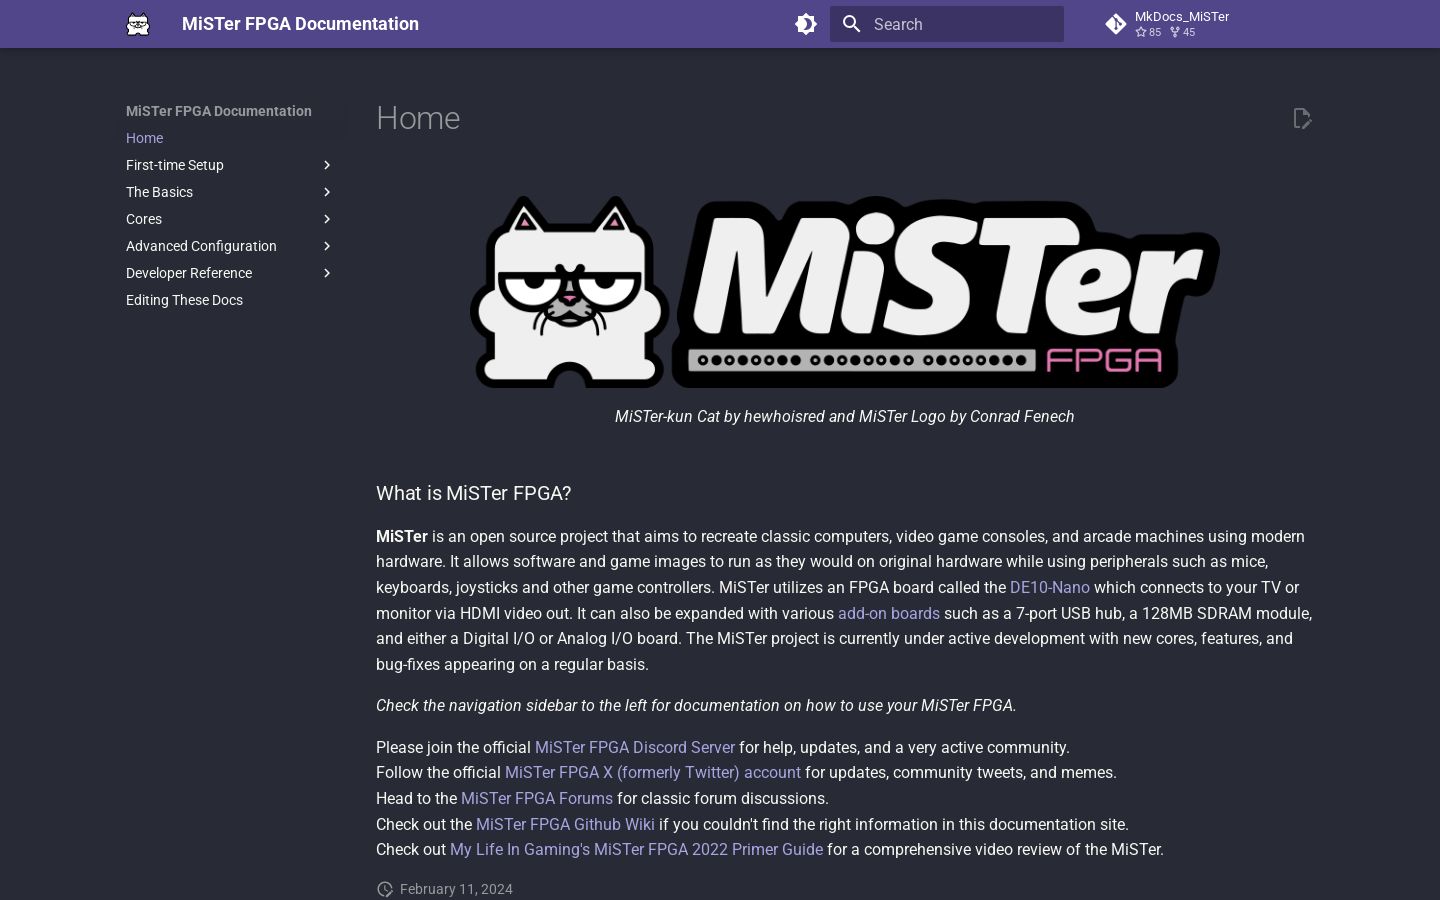Open Developer Reference section
The image size is (1440, 900).
189,273
